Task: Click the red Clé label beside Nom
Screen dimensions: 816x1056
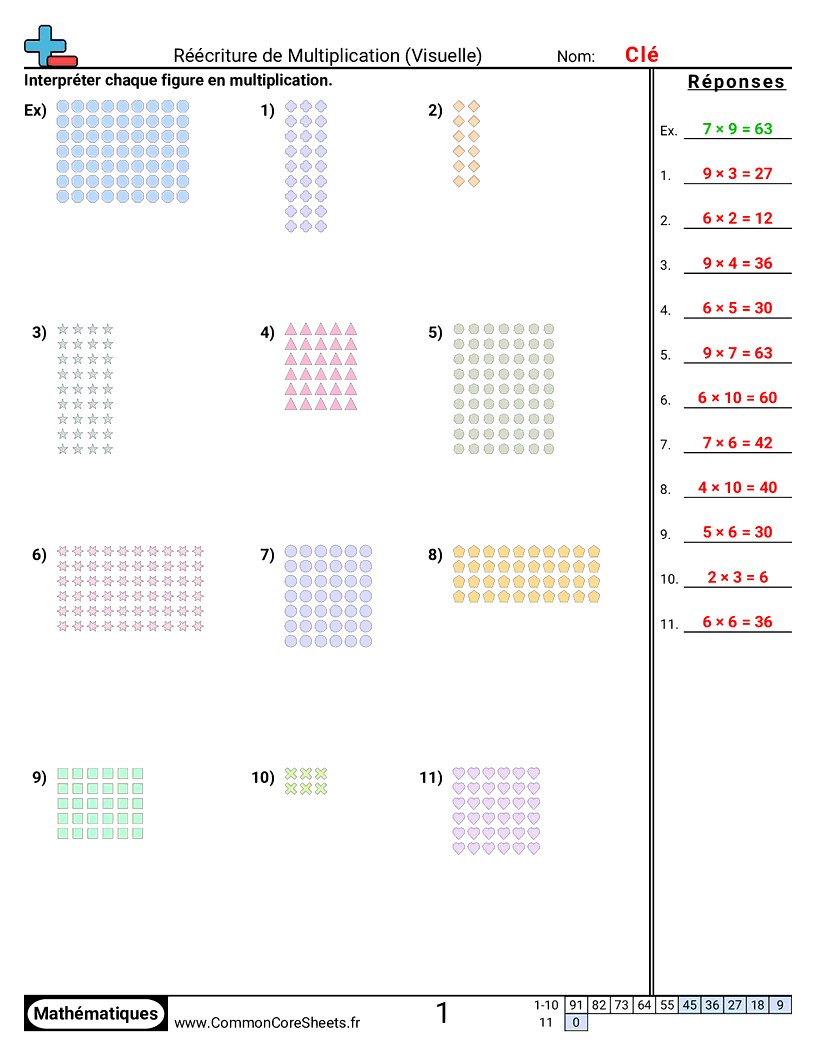Action: pos(642,56)
